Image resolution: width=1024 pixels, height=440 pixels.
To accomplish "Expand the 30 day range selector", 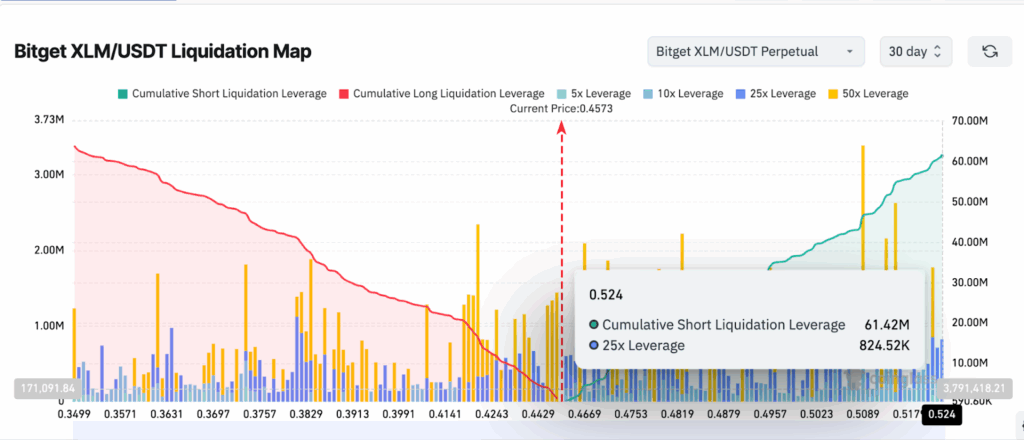I will 916,51.
